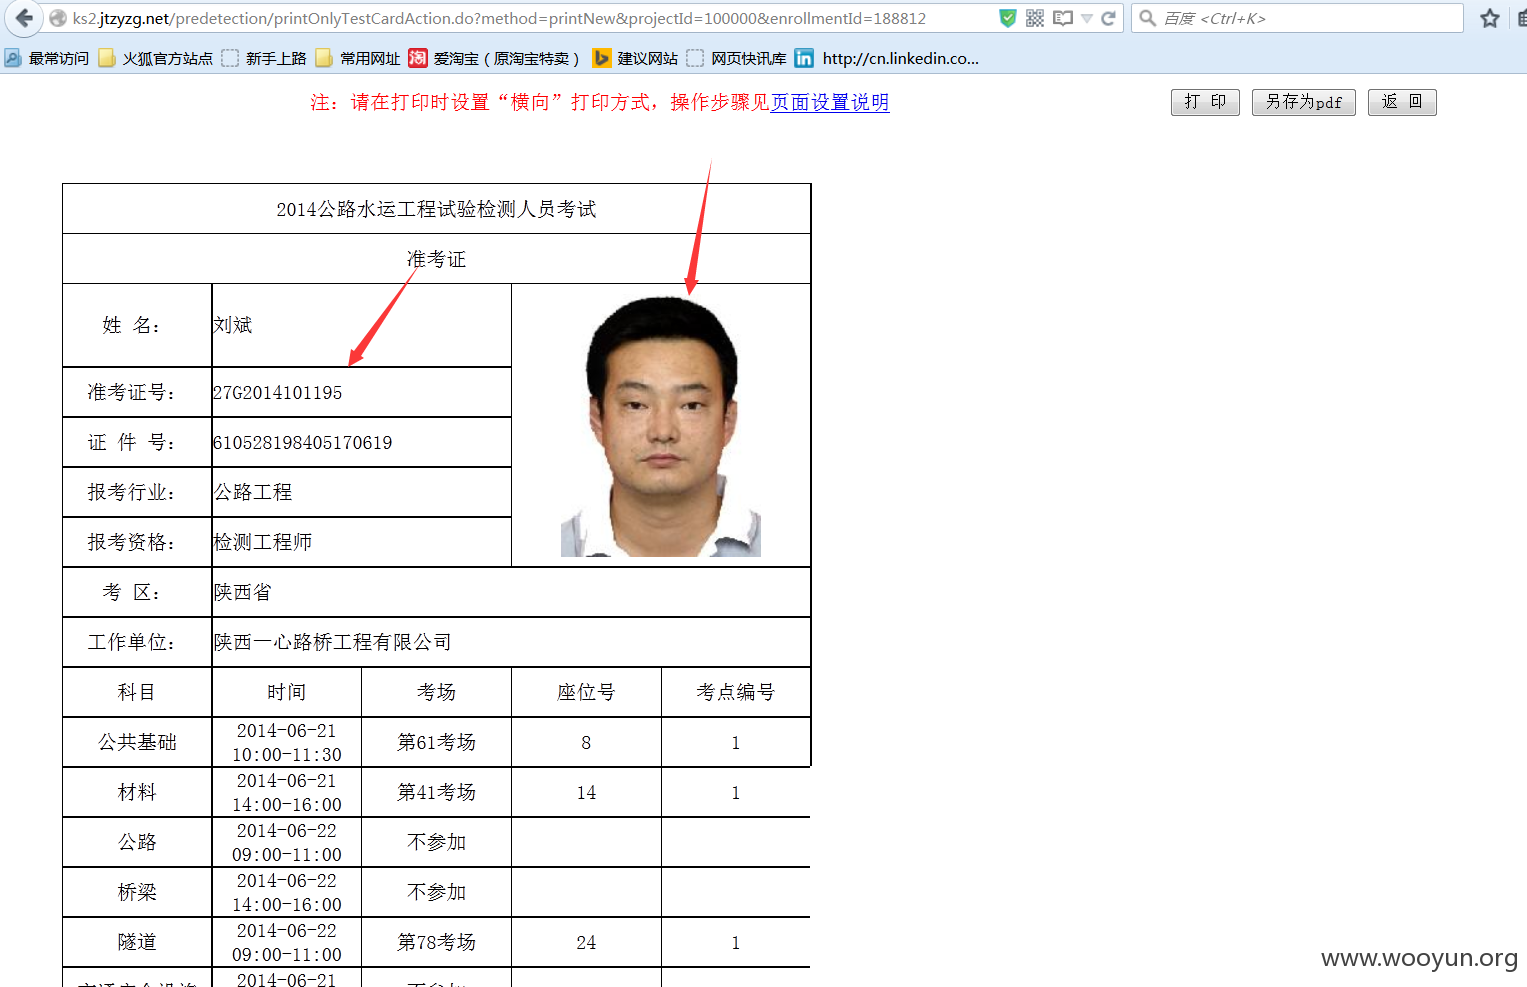This screenshot has width=1527, height=987.
Task: Open the 建议网站 bookmark
Action: click(636, 58)
